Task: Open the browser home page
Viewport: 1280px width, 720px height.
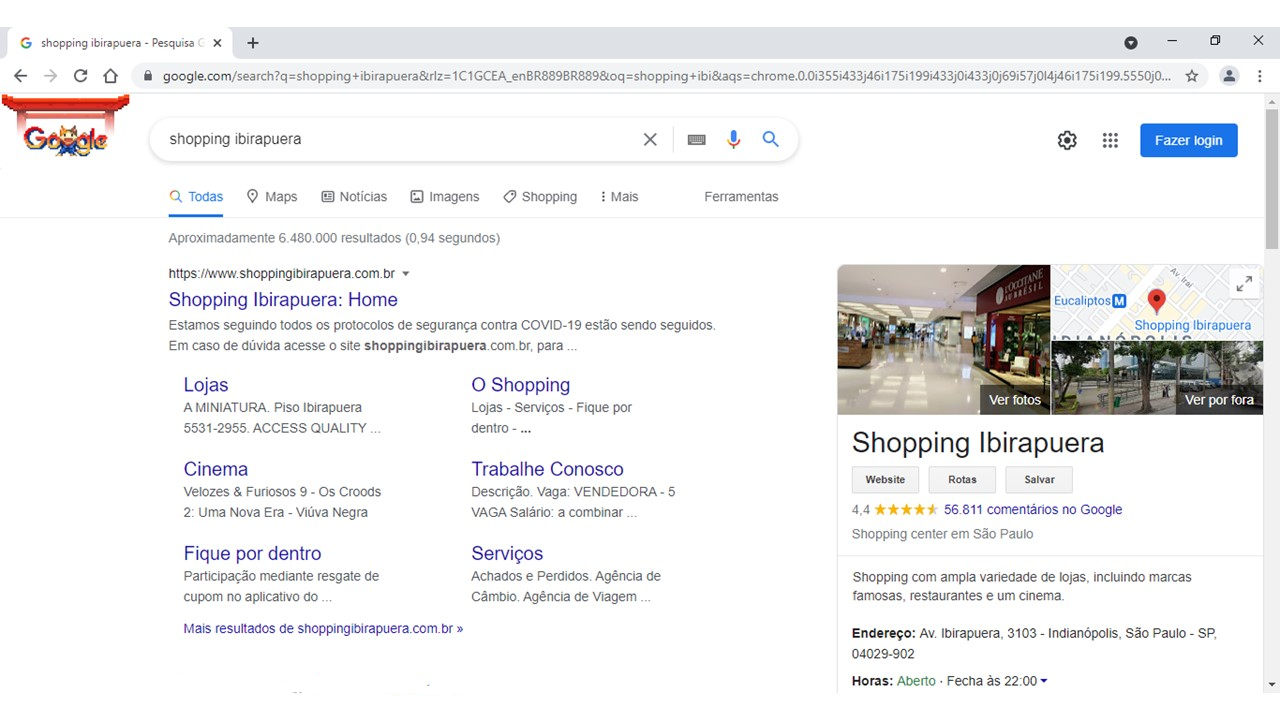Action: 111,76
